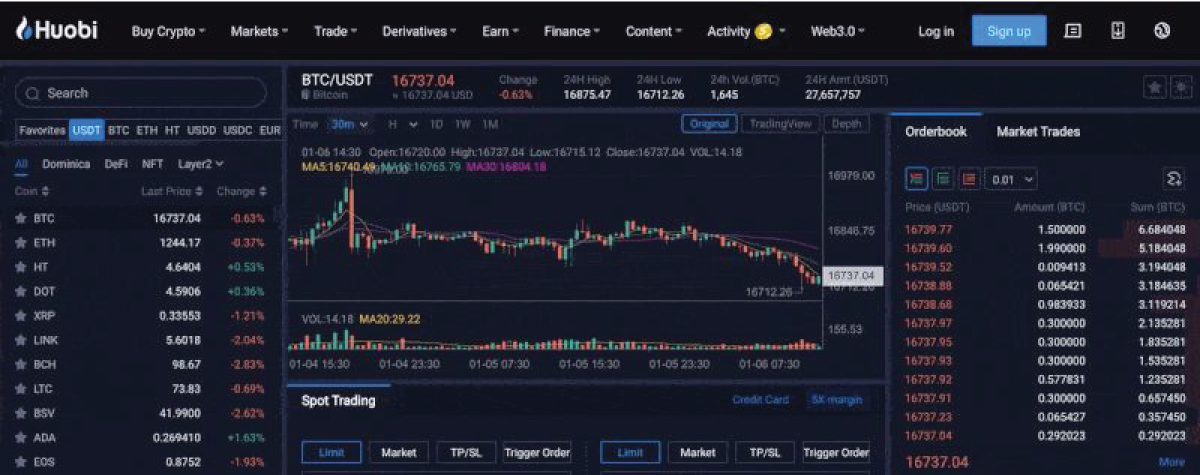
Task: Click the coin Search field
Action: [141, 93]
